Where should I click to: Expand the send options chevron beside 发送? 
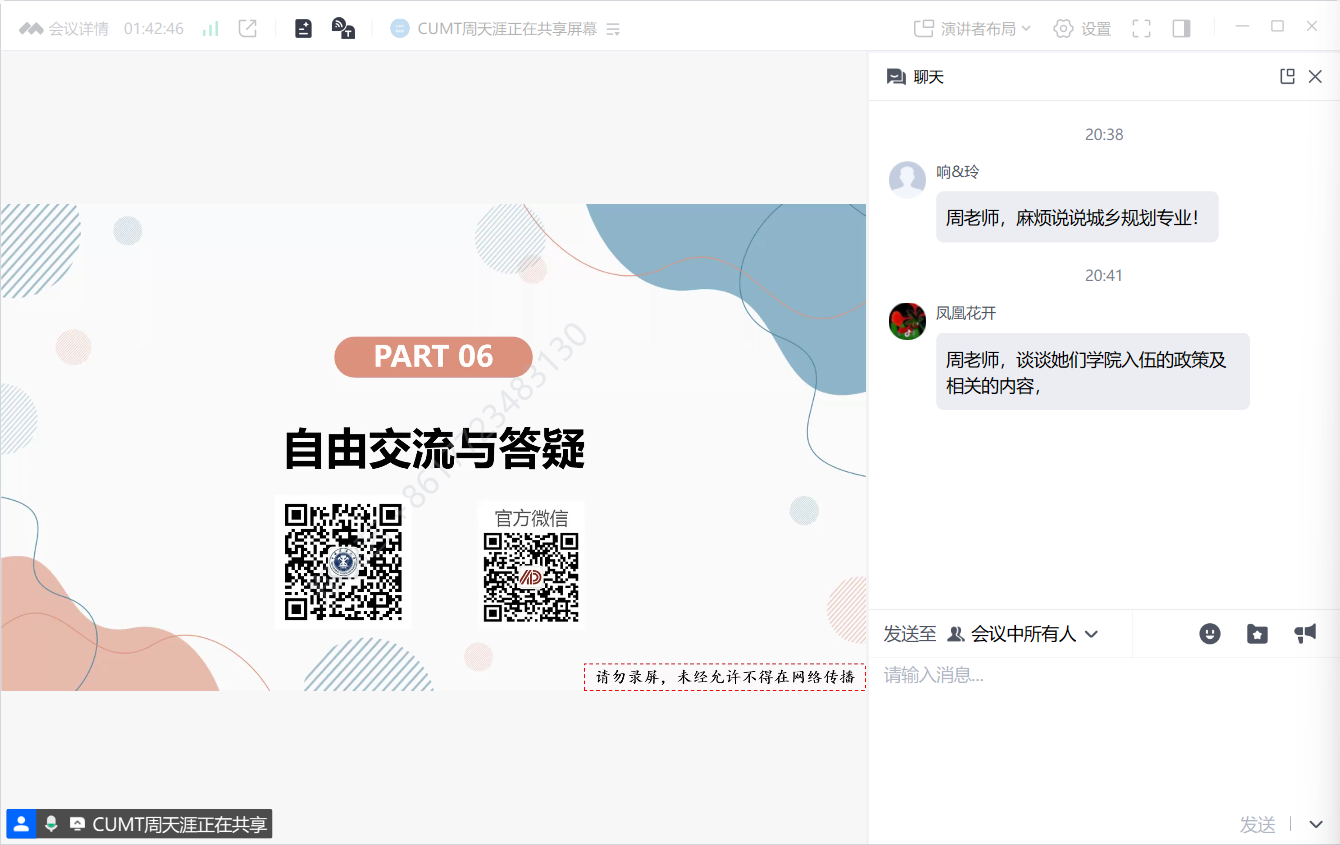[1316, 824]
